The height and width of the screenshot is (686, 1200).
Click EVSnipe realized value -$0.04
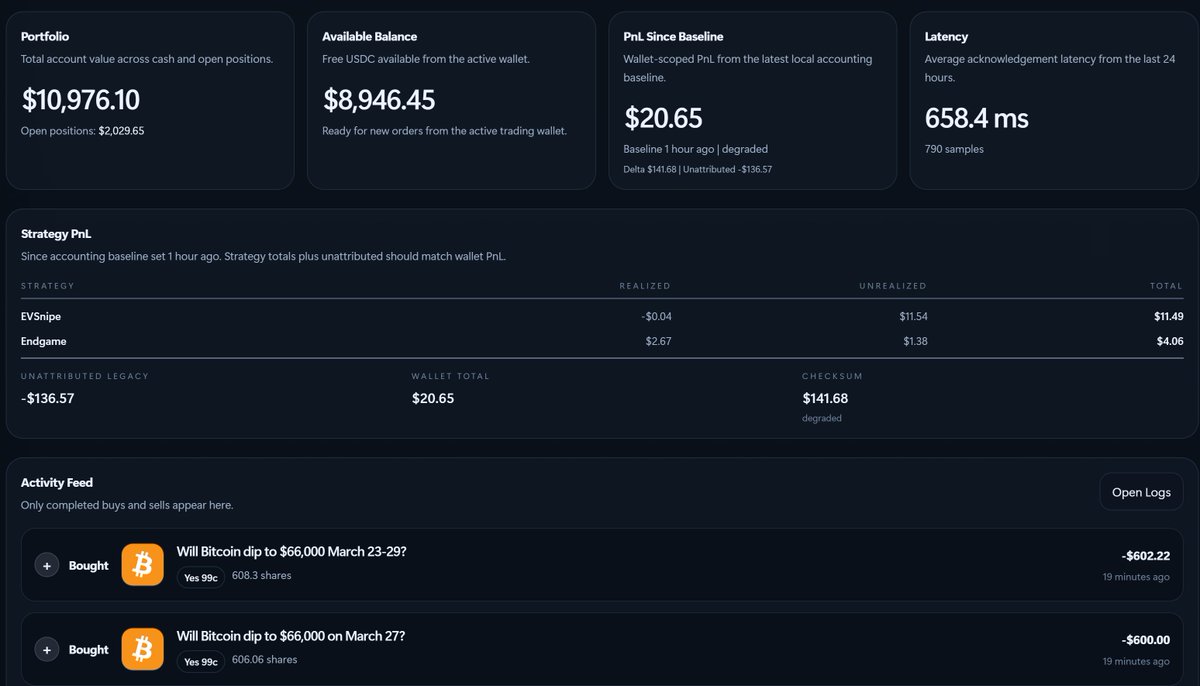[657, 316]
